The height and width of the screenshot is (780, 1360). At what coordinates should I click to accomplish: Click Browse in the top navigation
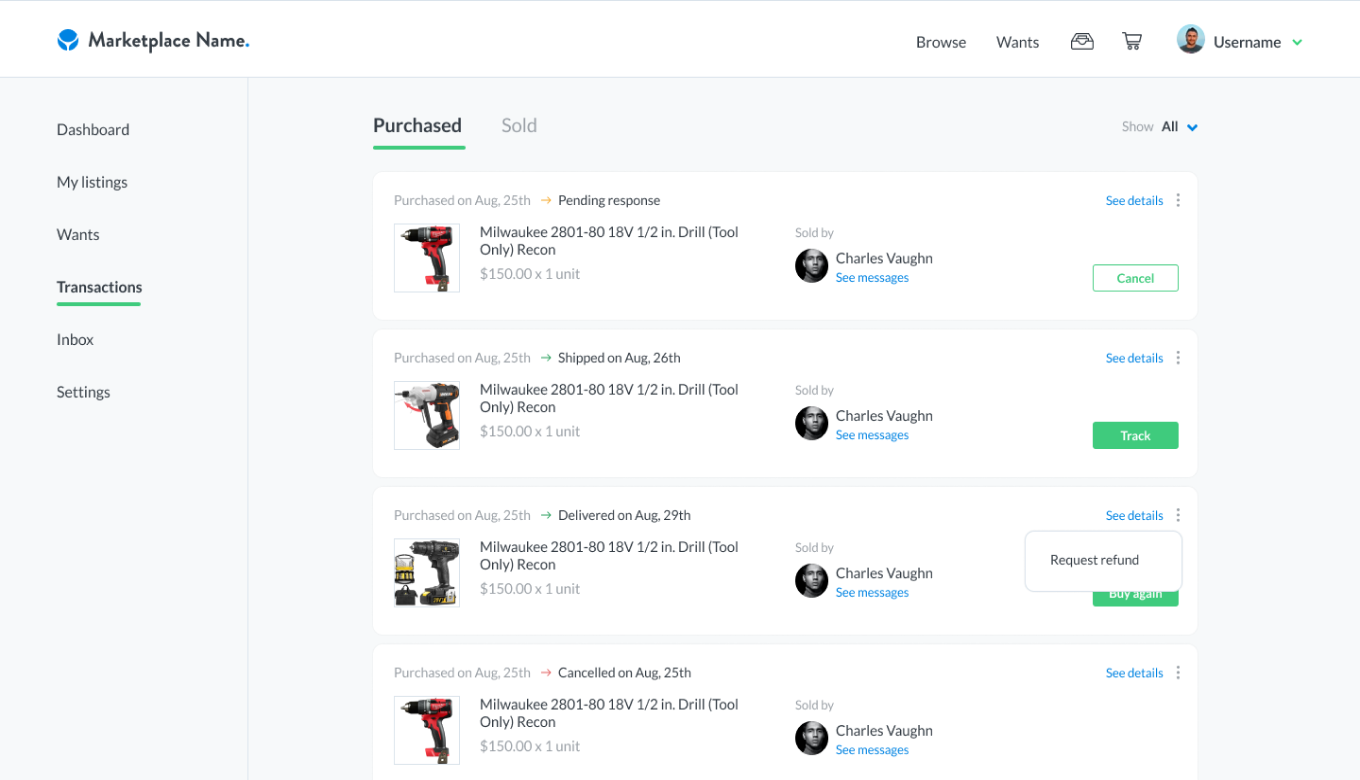pyautogui.click(x=941, y=42)
